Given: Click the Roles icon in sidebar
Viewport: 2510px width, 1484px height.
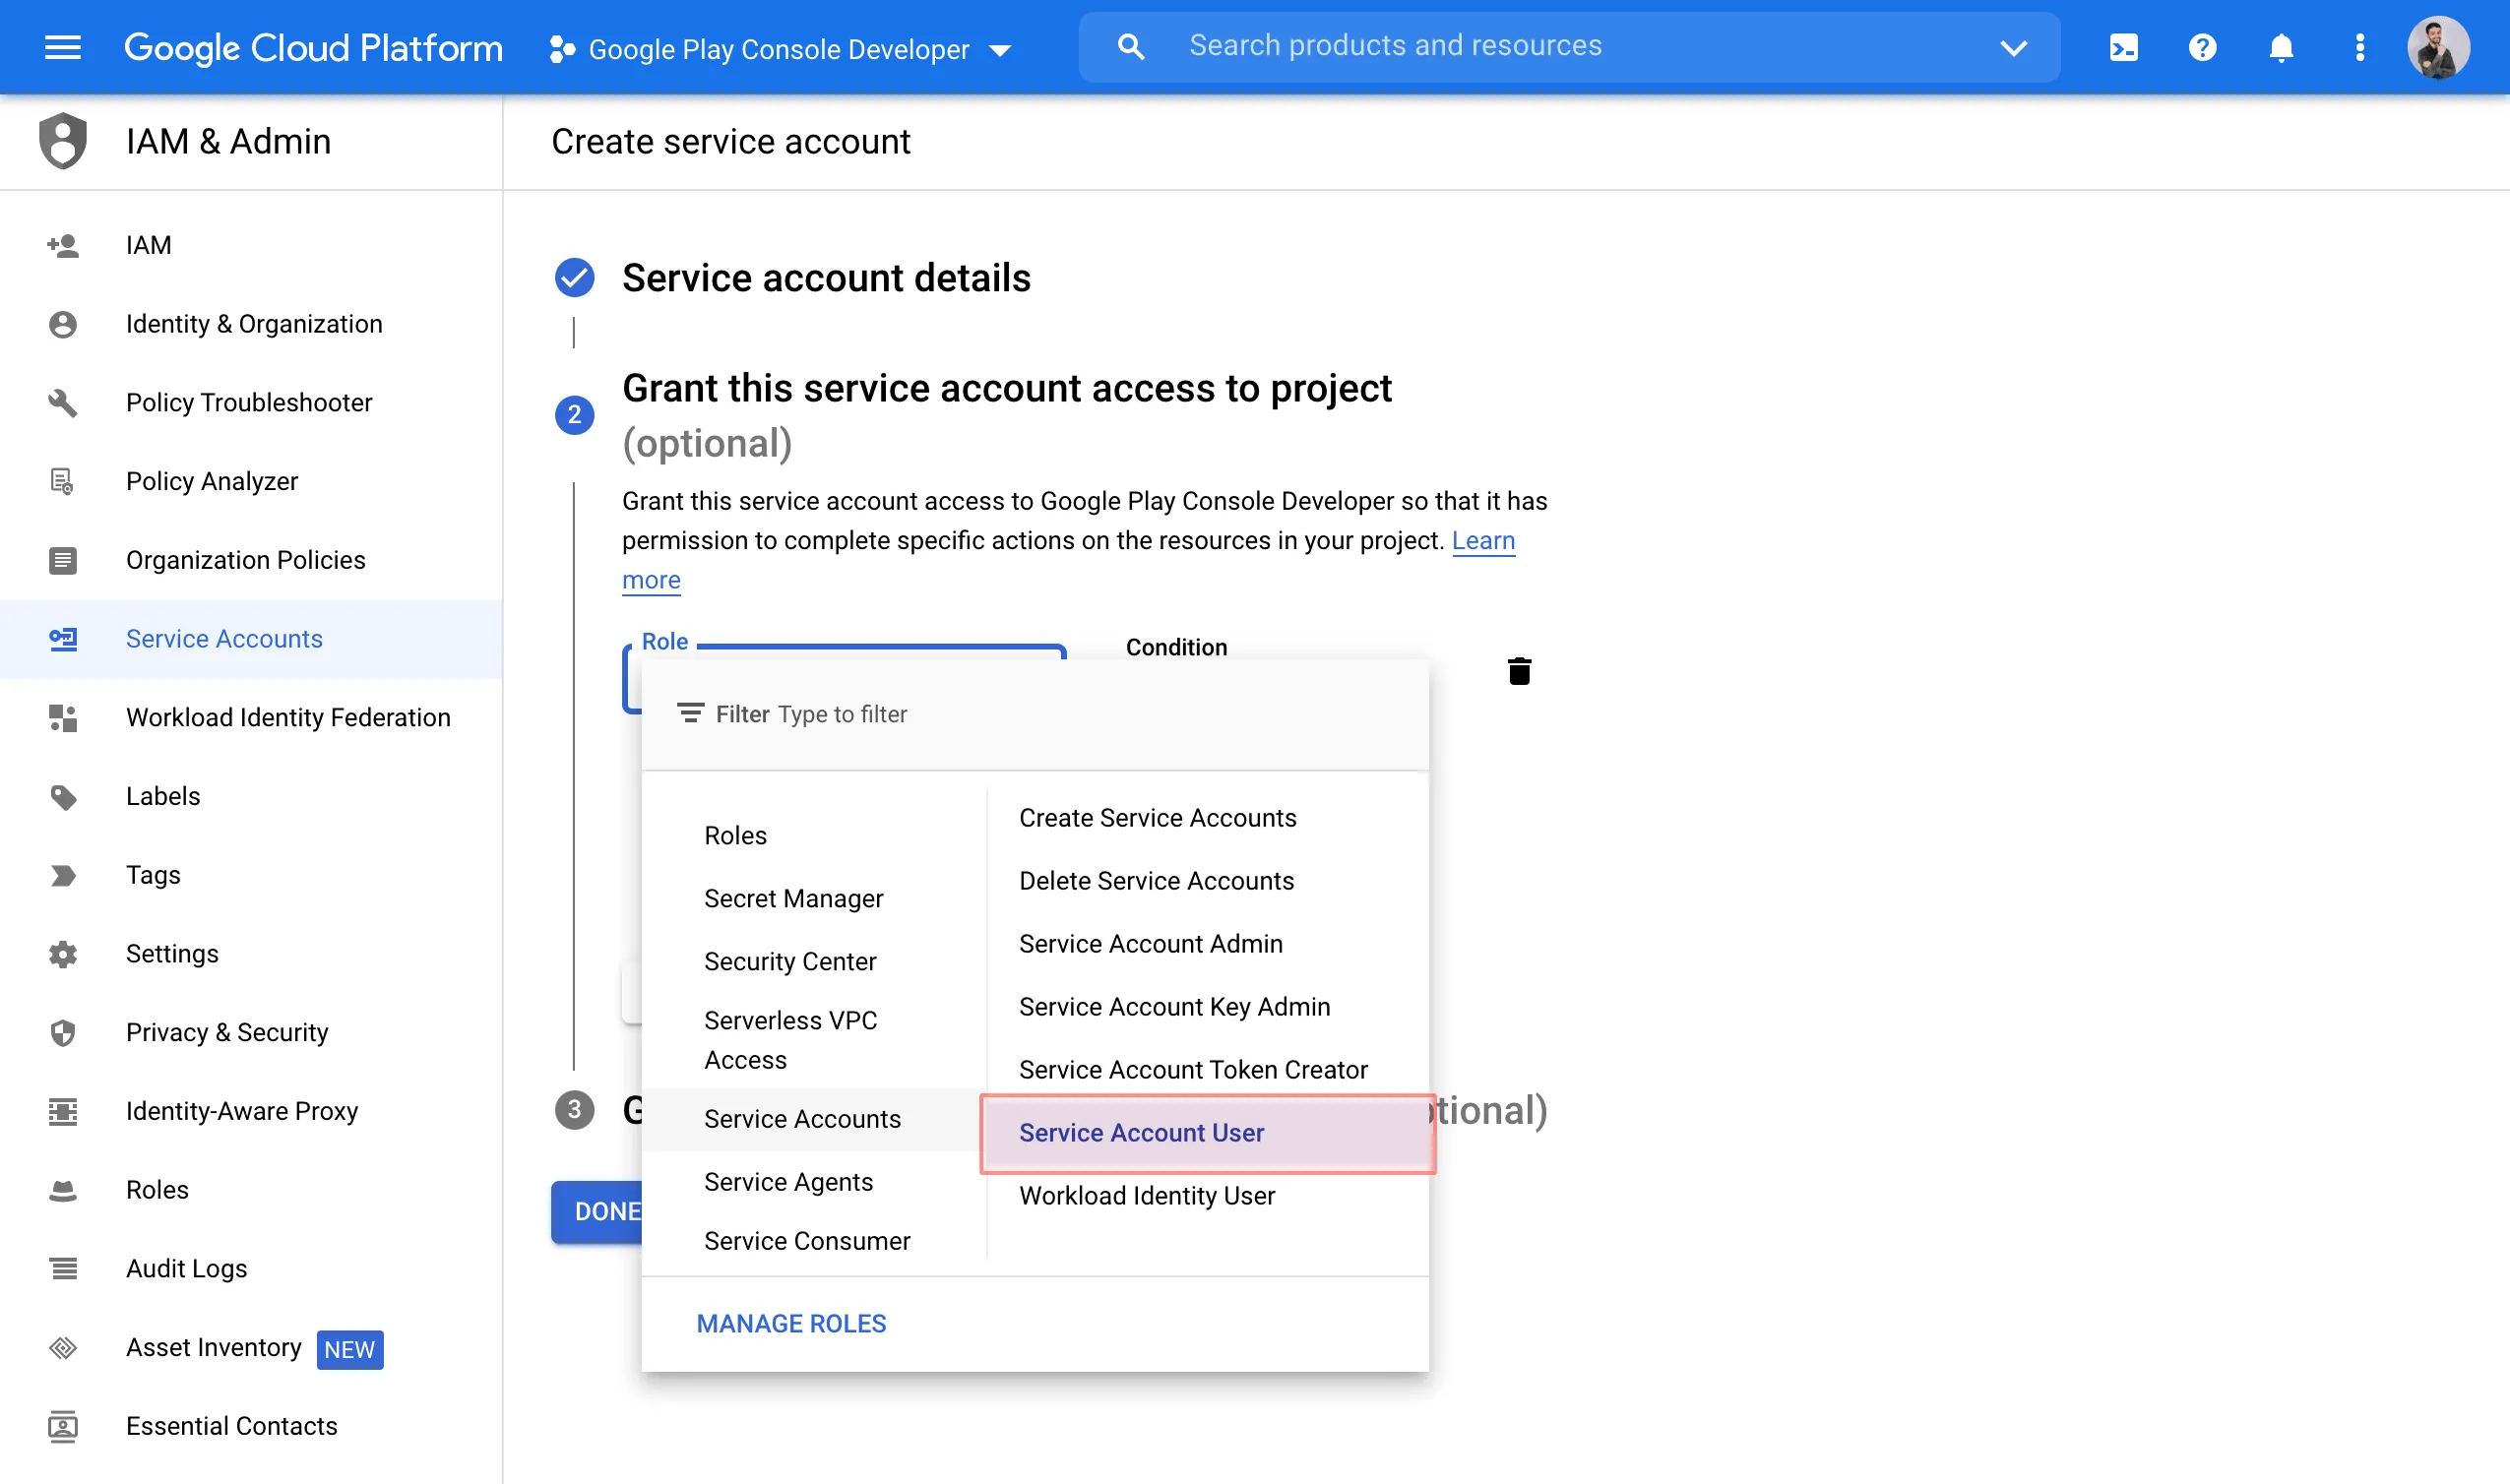Looking at the screenshot, I should point(64,1187).
